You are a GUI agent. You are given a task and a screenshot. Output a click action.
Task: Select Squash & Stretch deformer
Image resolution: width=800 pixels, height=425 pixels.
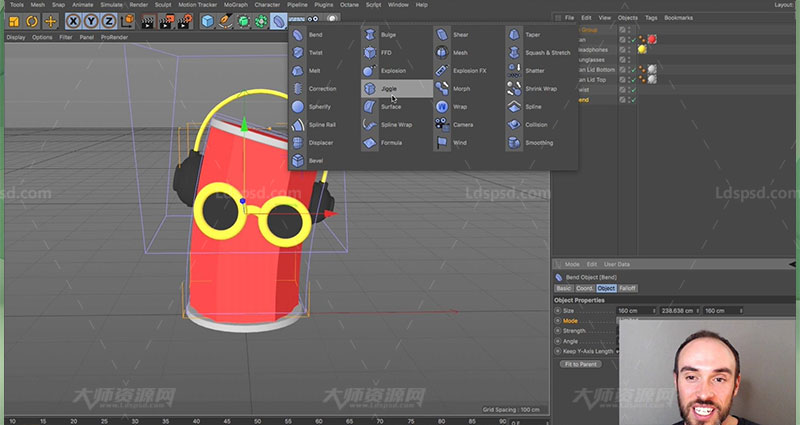(540, 53)
